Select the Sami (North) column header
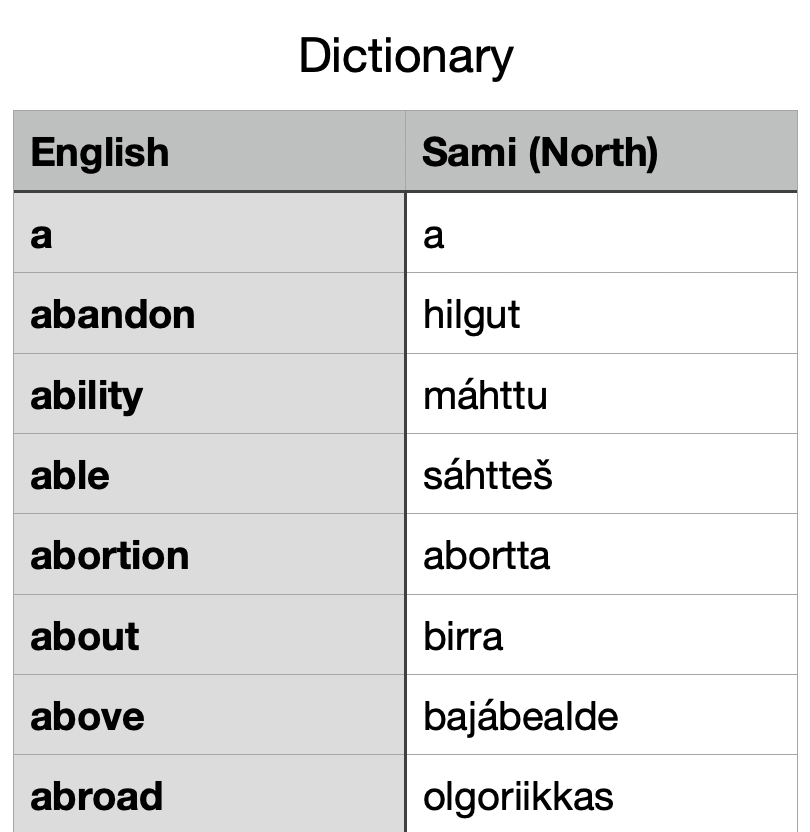The width and height of the screenshot is (810, 832). point(540,152)
